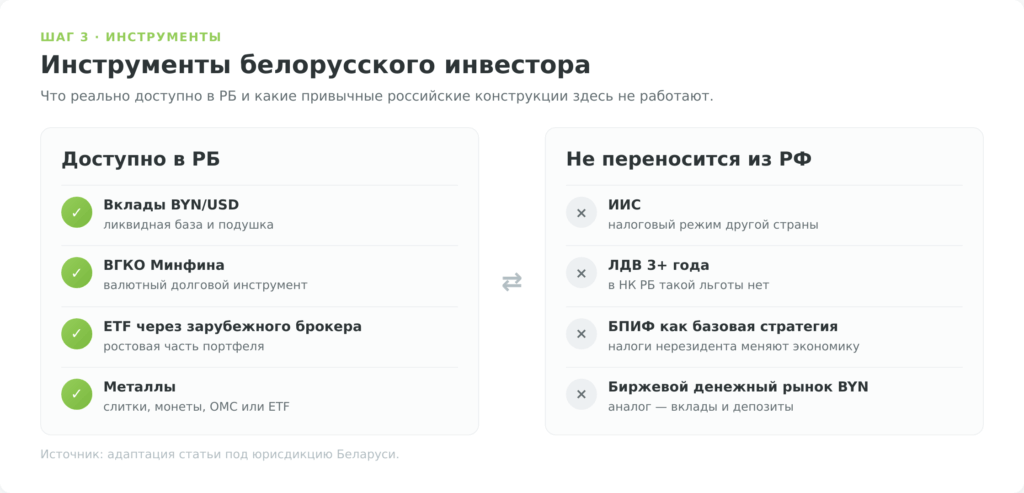Click the card title Не переносится из РФ
The width and height of the screenshot is (1024, 493).
click(689, 159)
